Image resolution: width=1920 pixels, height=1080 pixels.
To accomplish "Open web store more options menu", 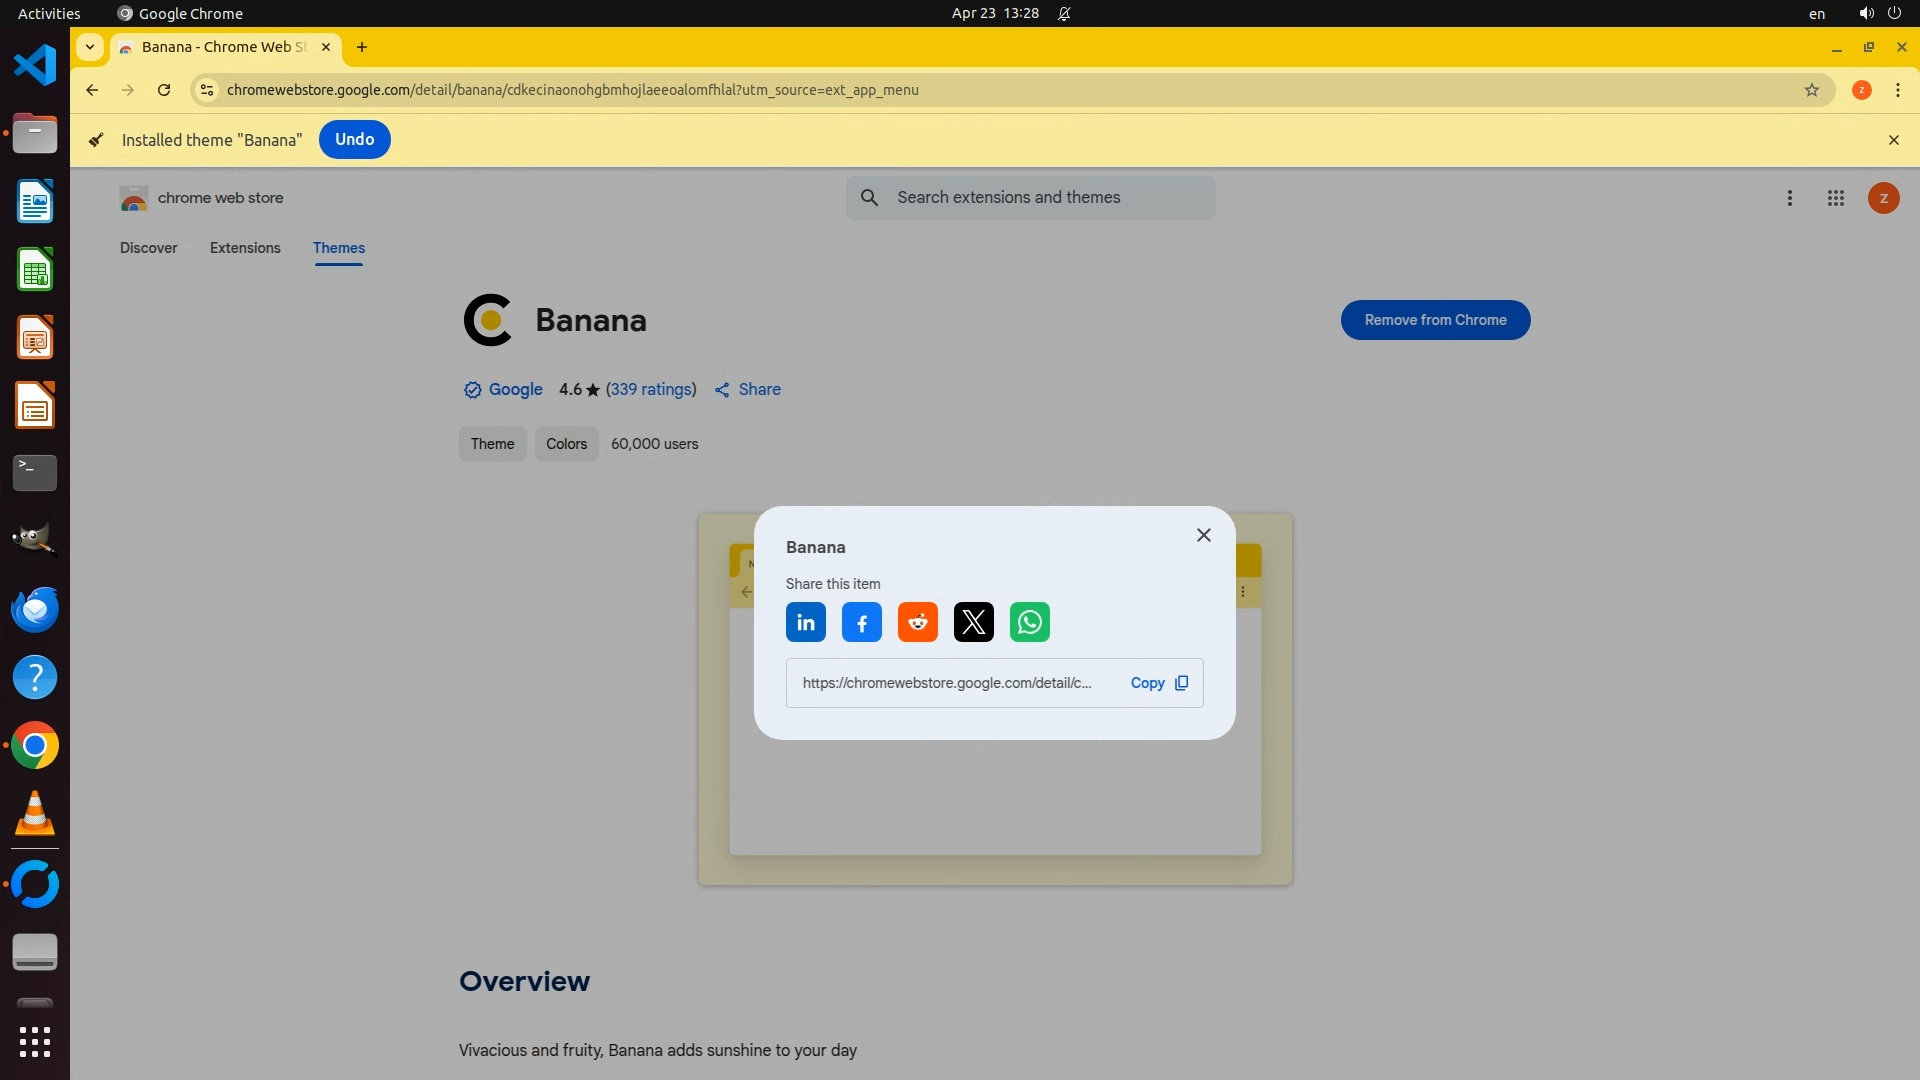I will point(1789,198).
